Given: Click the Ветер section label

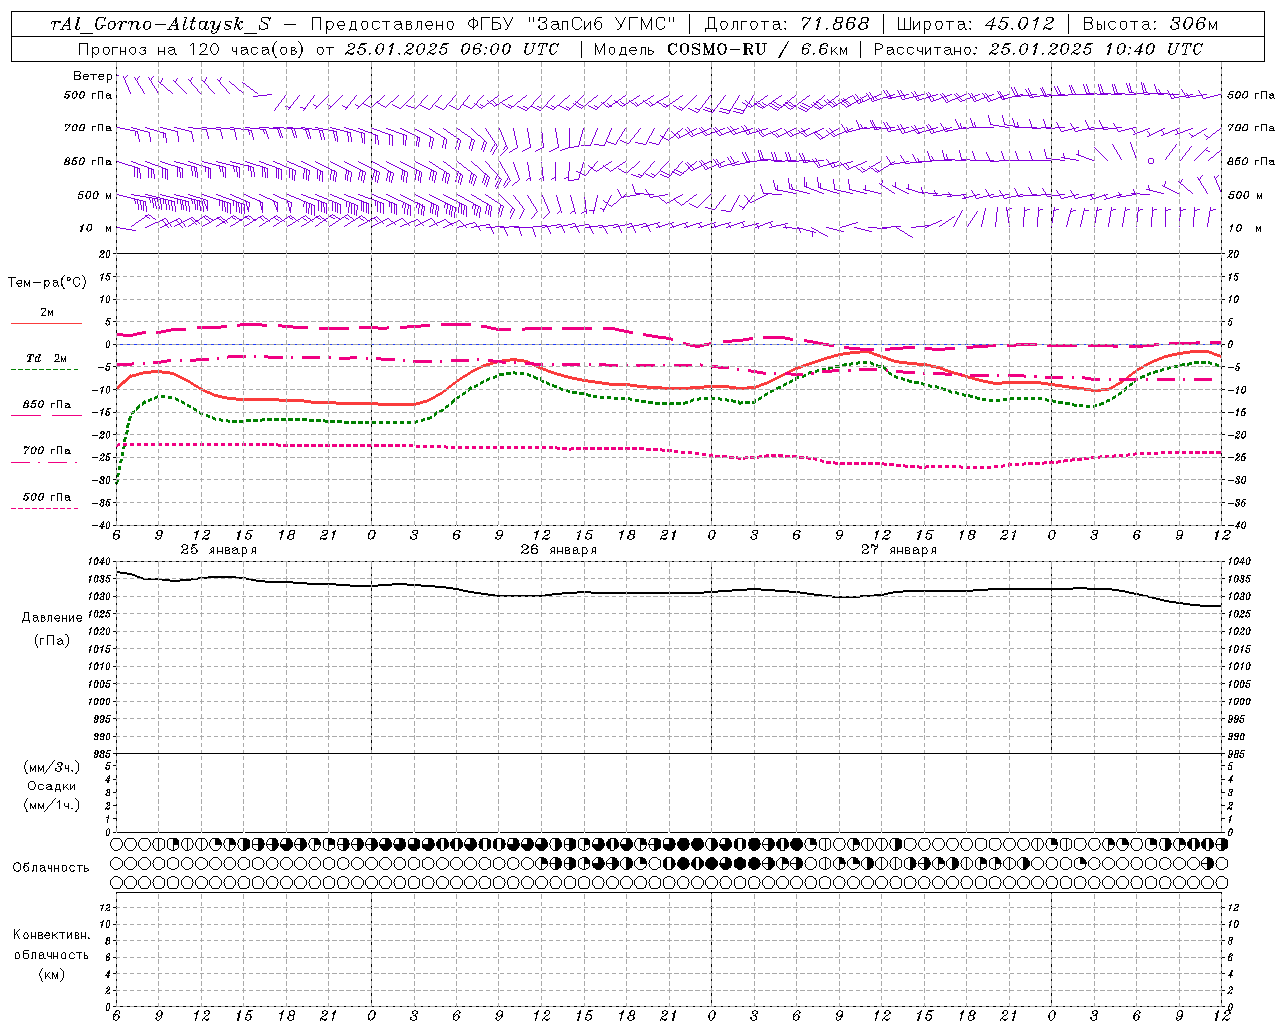Looking at the screenshot, I should coord(93,76).
